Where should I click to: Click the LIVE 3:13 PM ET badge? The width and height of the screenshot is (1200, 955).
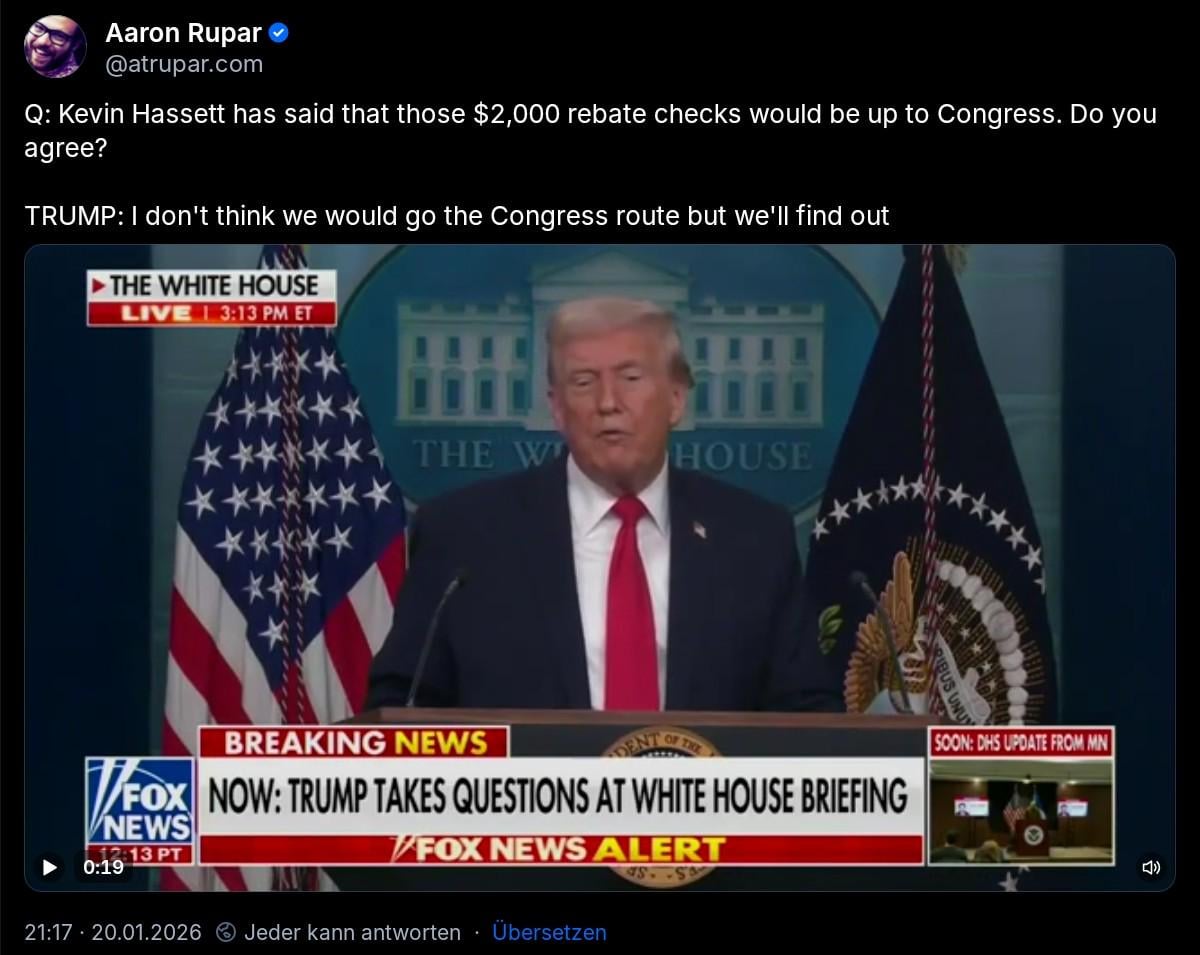click(x=211, y=313)
